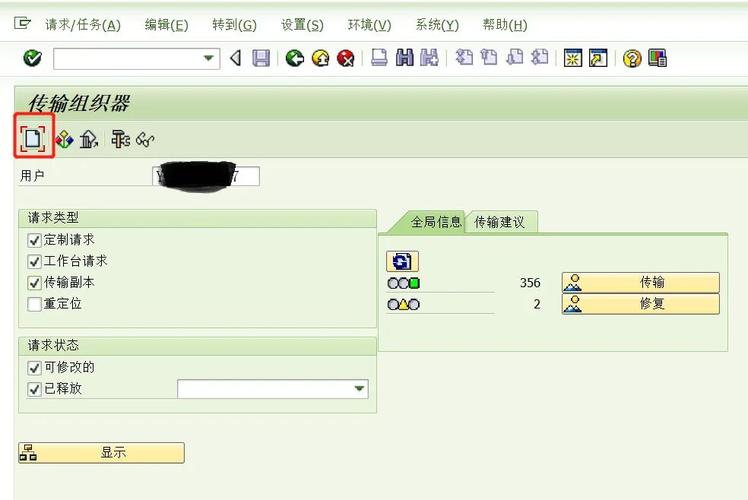Uncheck the 已释放 checkbox
748x500 pixels.
[34, 389]
